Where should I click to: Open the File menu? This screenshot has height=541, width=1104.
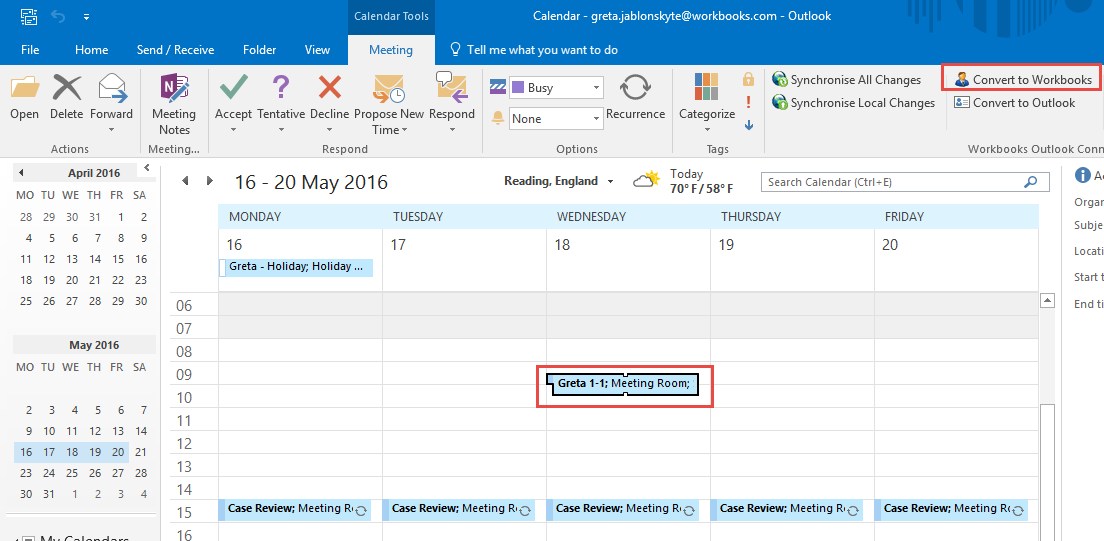coord(30,50)
